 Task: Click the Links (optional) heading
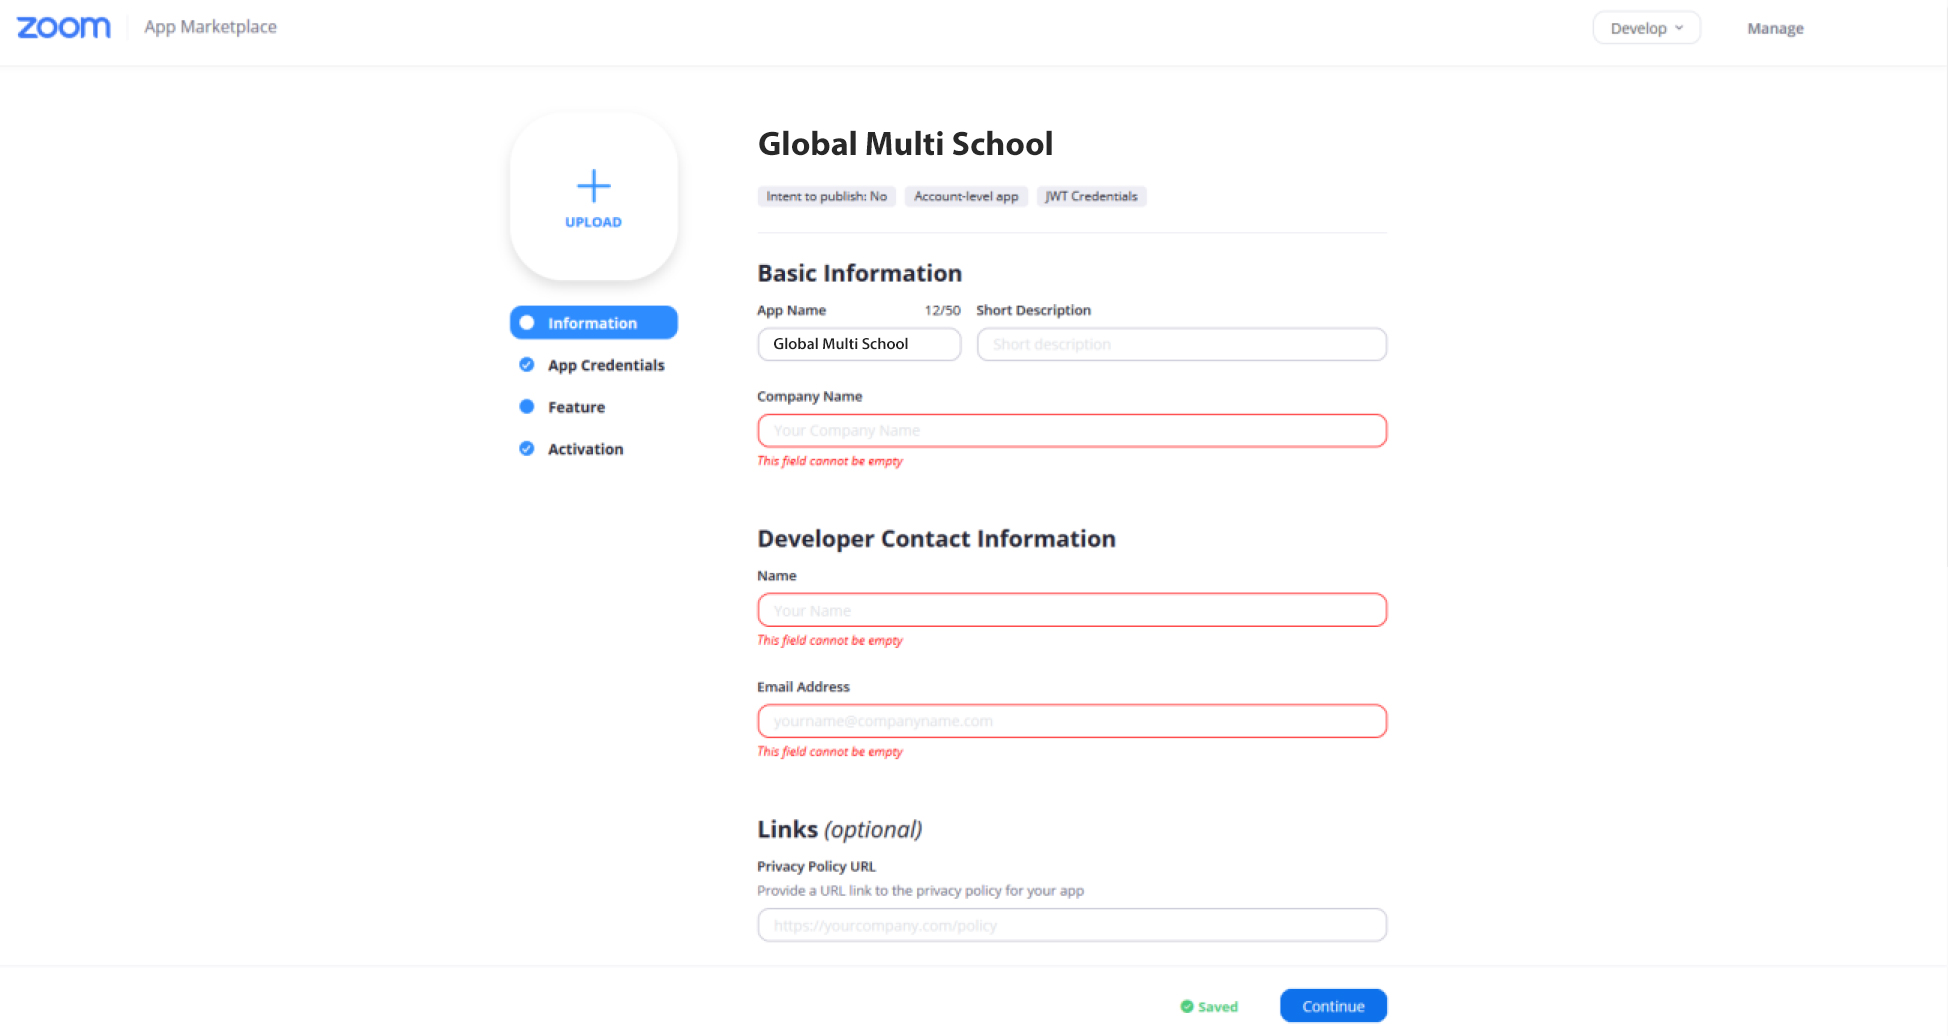(839, 830)
